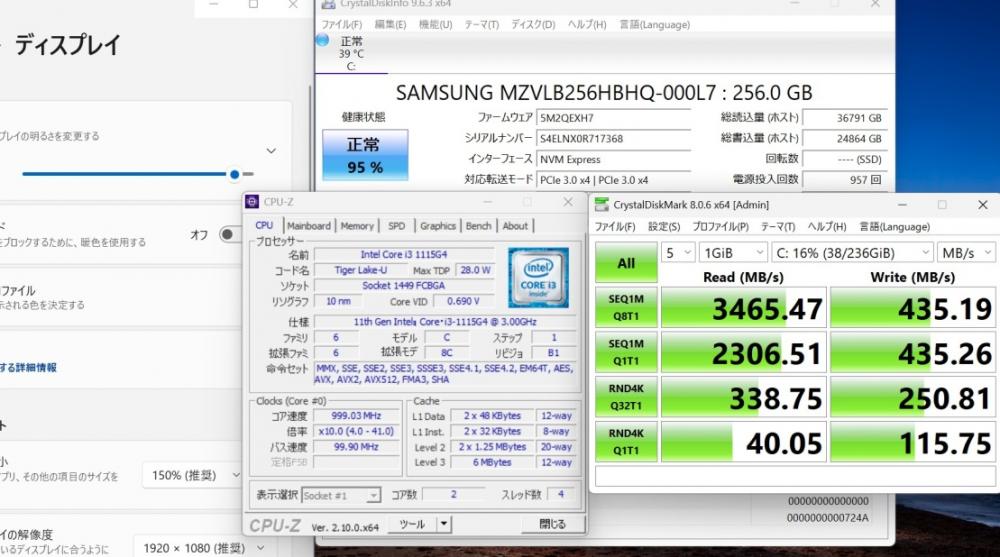Switch to the About tab in CPU-Z
Image resolution: width=1000 pixels, height=557 pixels.
(515, 226)
